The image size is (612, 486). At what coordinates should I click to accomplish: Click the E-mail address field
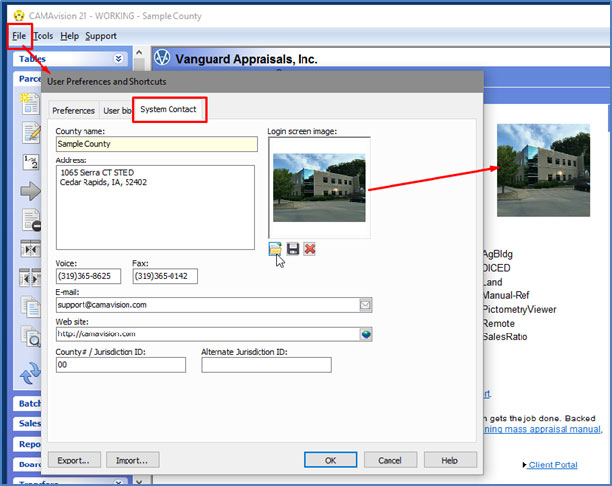[x=207, y=305]
